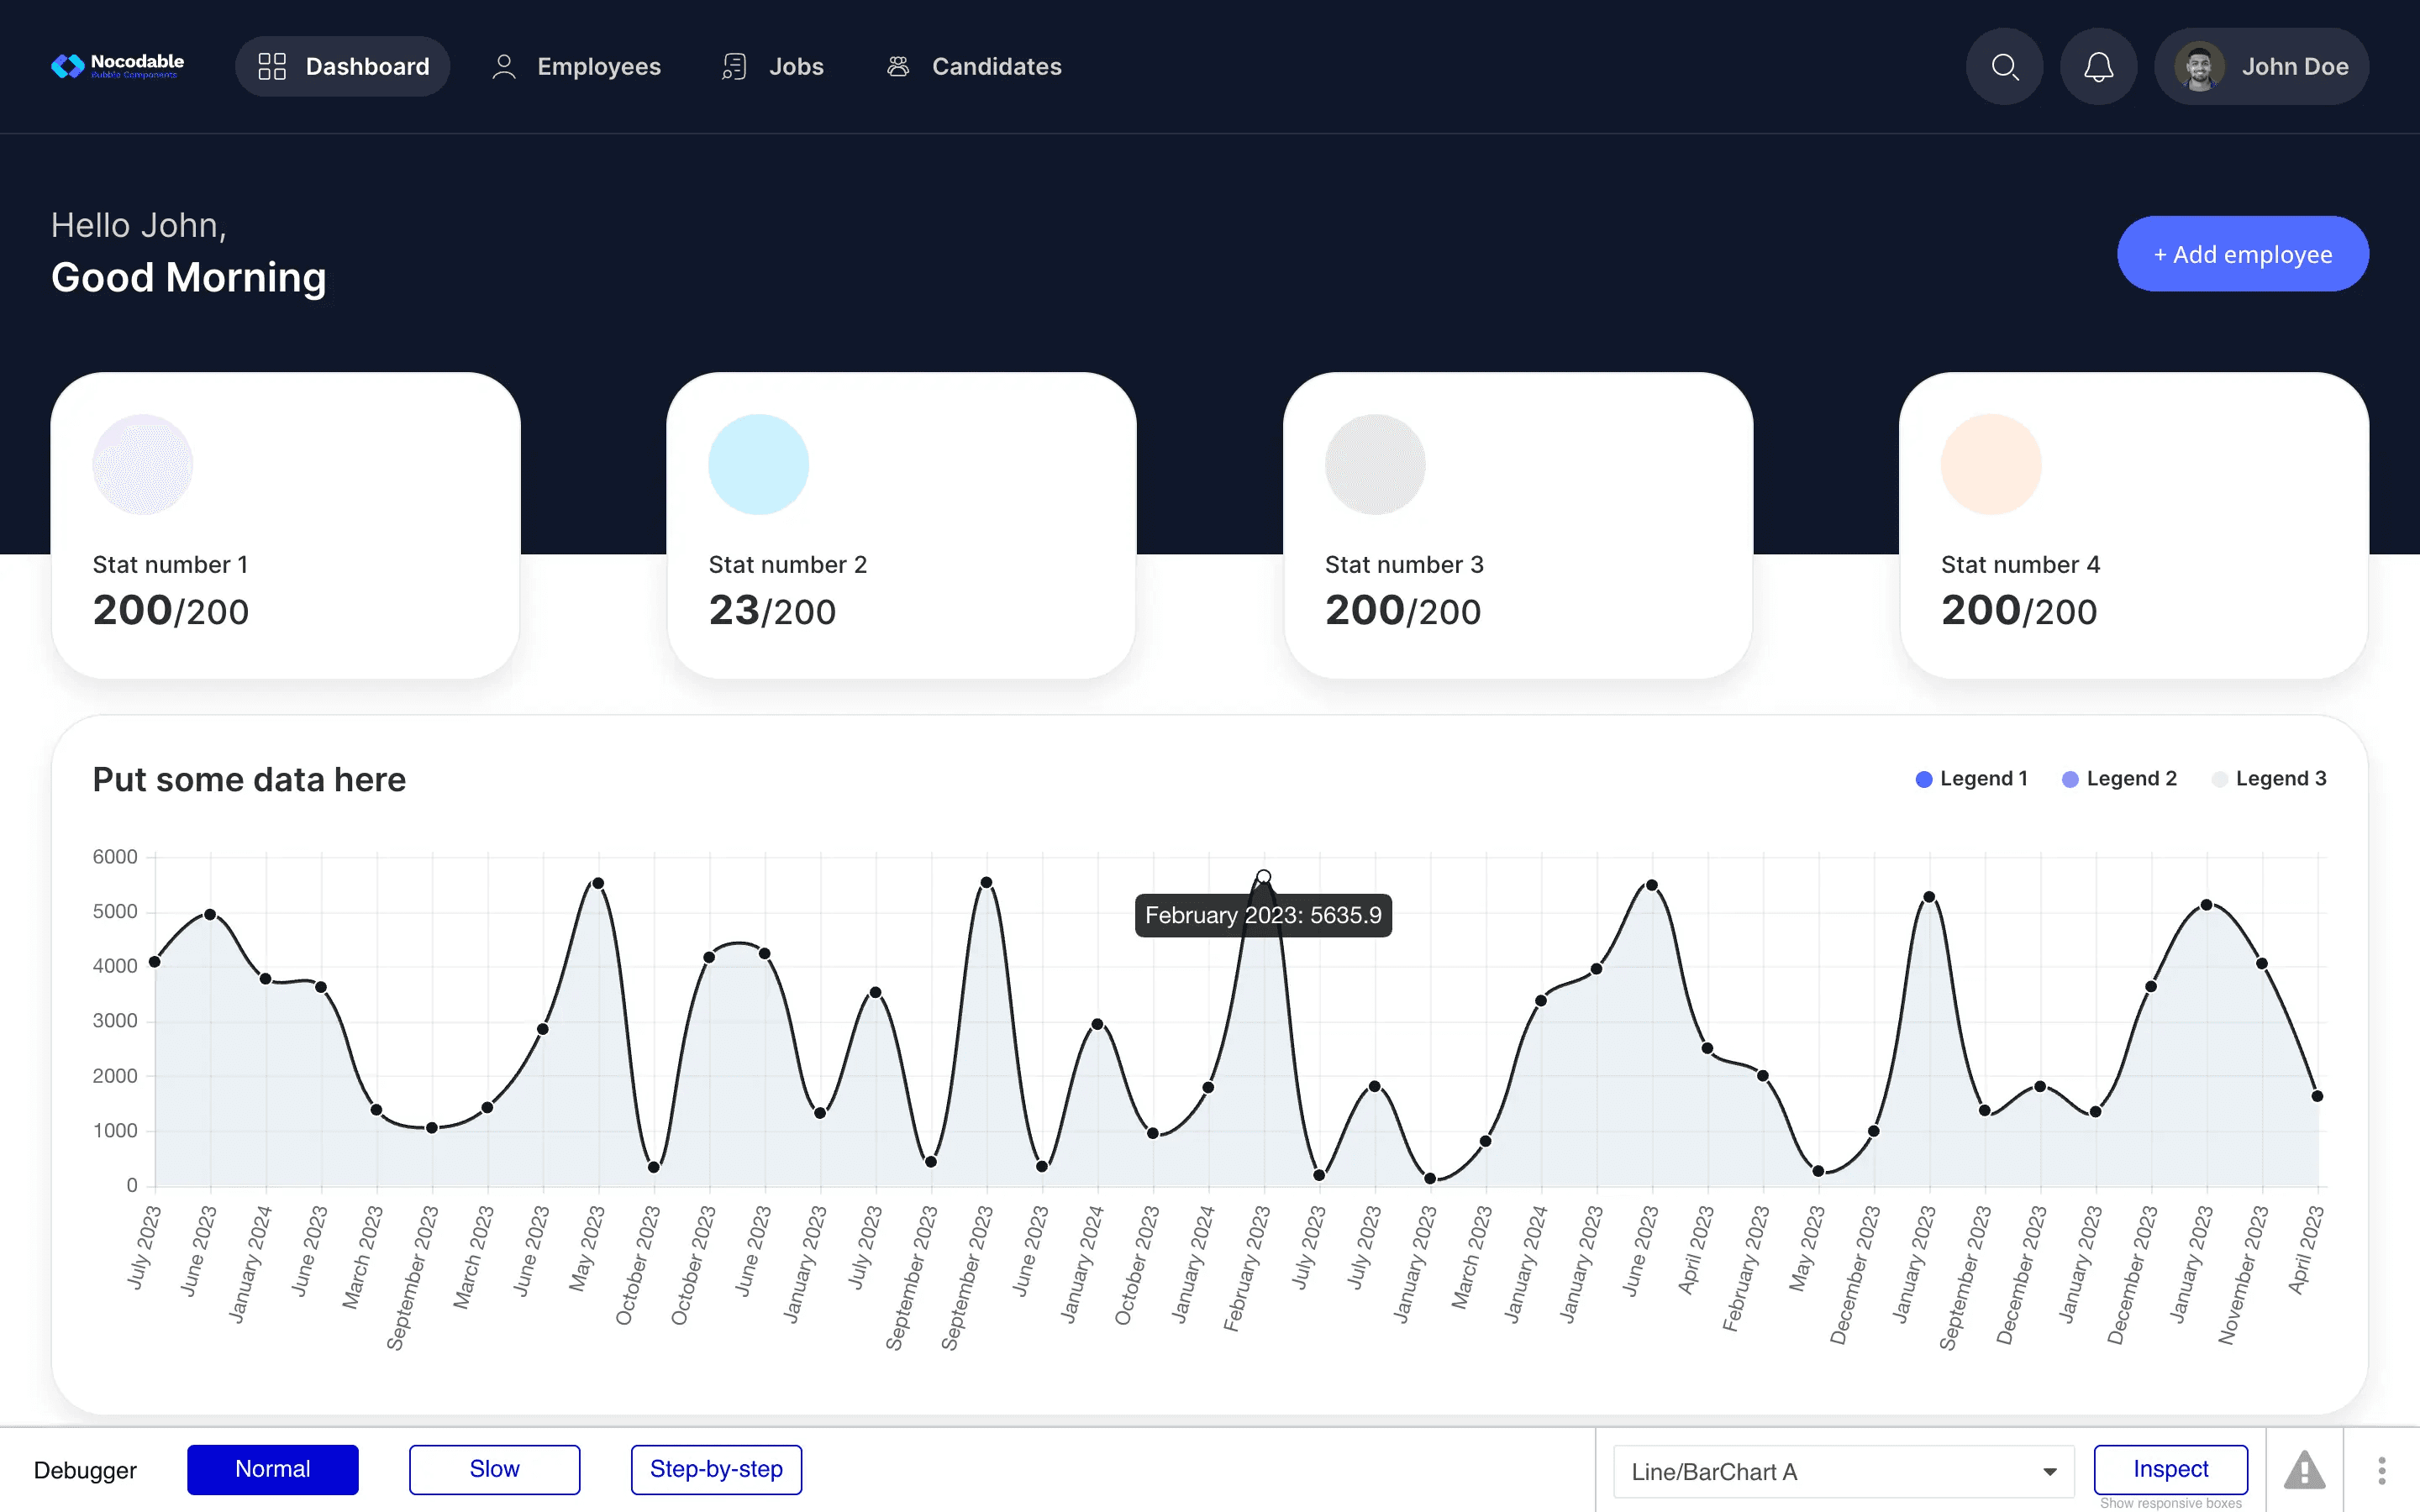Switch to the Dashboard tab
The width and height of the screenshot is (2420, 1512).
[x=343, y=66]
